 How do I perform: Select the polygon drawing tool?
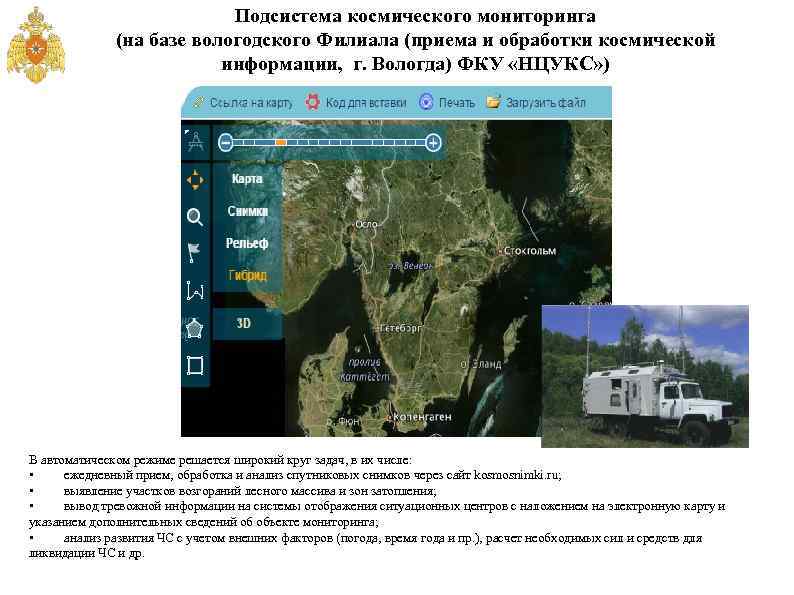[x=194, y=329]
